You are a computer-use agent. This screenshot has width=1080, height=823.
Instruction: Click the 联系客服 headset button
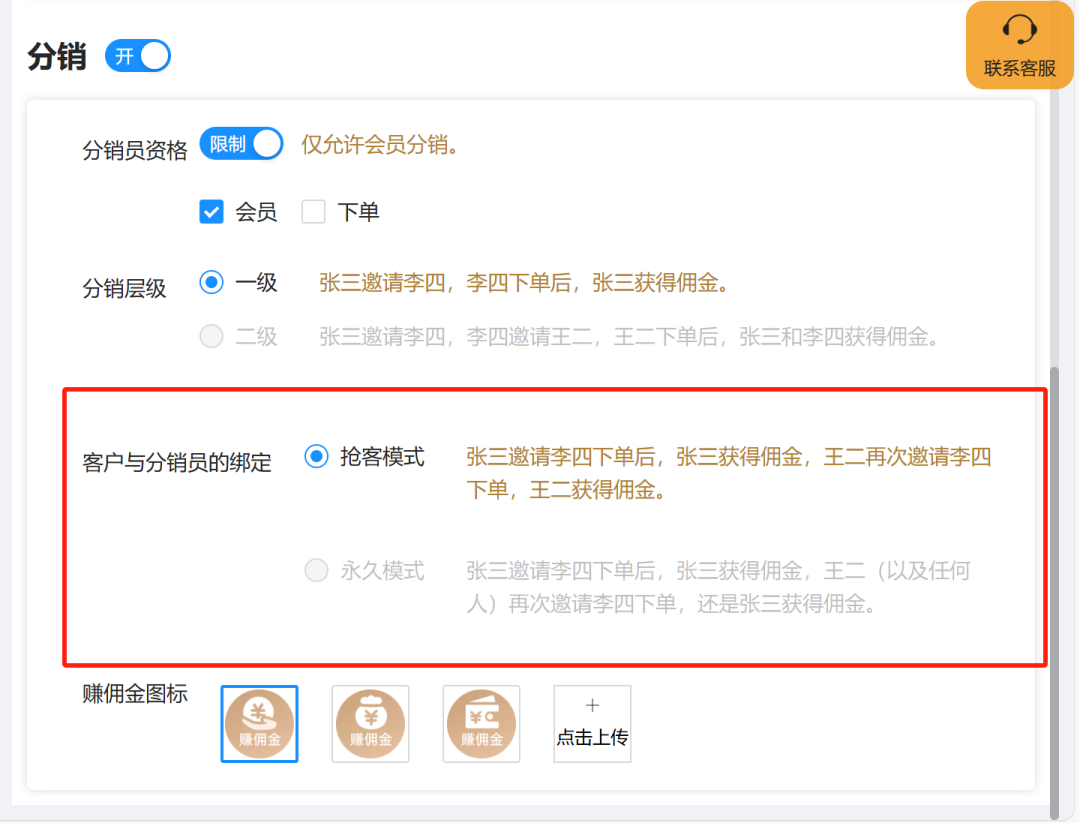click(1019, 45)
